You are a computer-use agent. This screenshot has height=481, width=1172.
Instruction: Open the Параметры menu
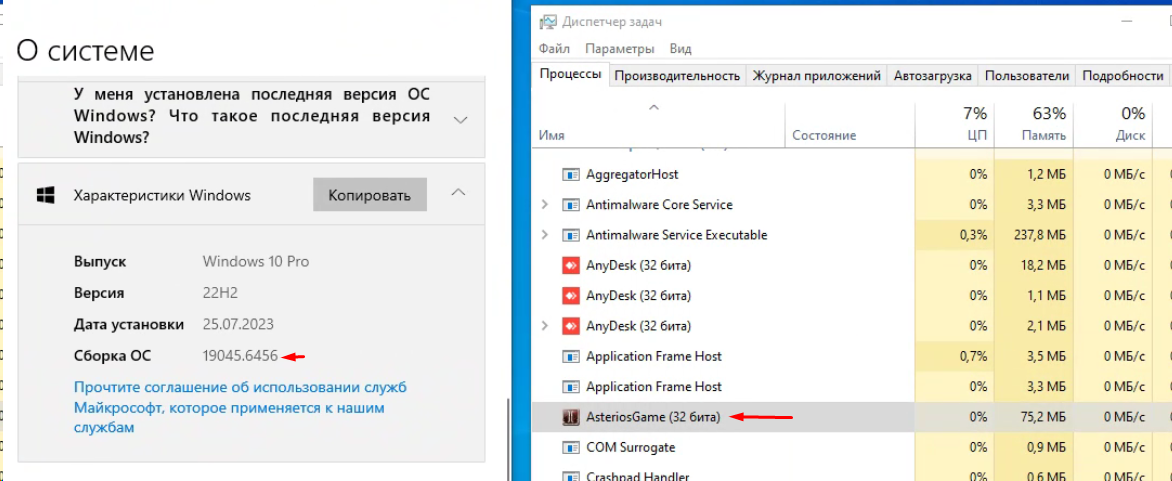pos(620,49)
